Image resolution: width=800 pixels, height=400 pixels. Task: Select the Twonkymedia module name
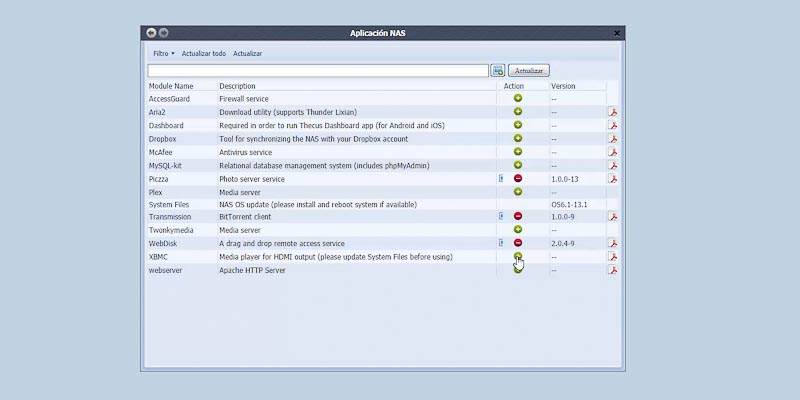tap(171, 230)
